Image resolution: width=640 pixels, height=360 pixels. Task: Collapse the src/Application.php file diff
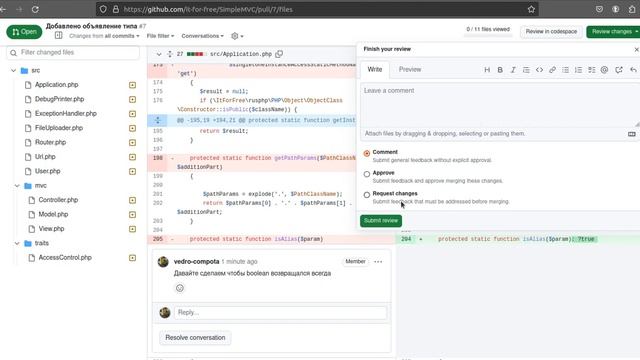pos(159,54)
